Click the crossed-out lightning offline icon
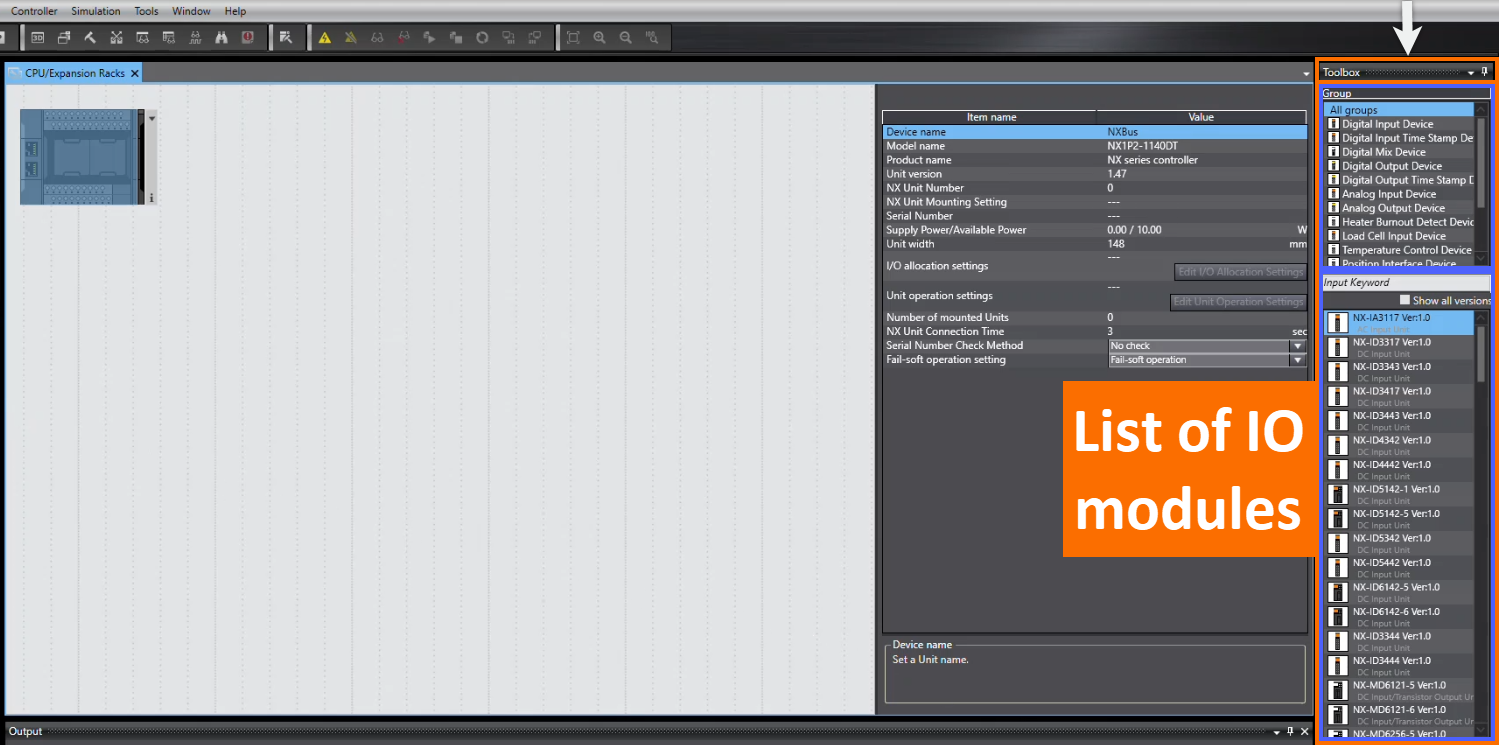Image resolution: width=1499 pixels, height=745 pixels. click(x=351, y=38)
